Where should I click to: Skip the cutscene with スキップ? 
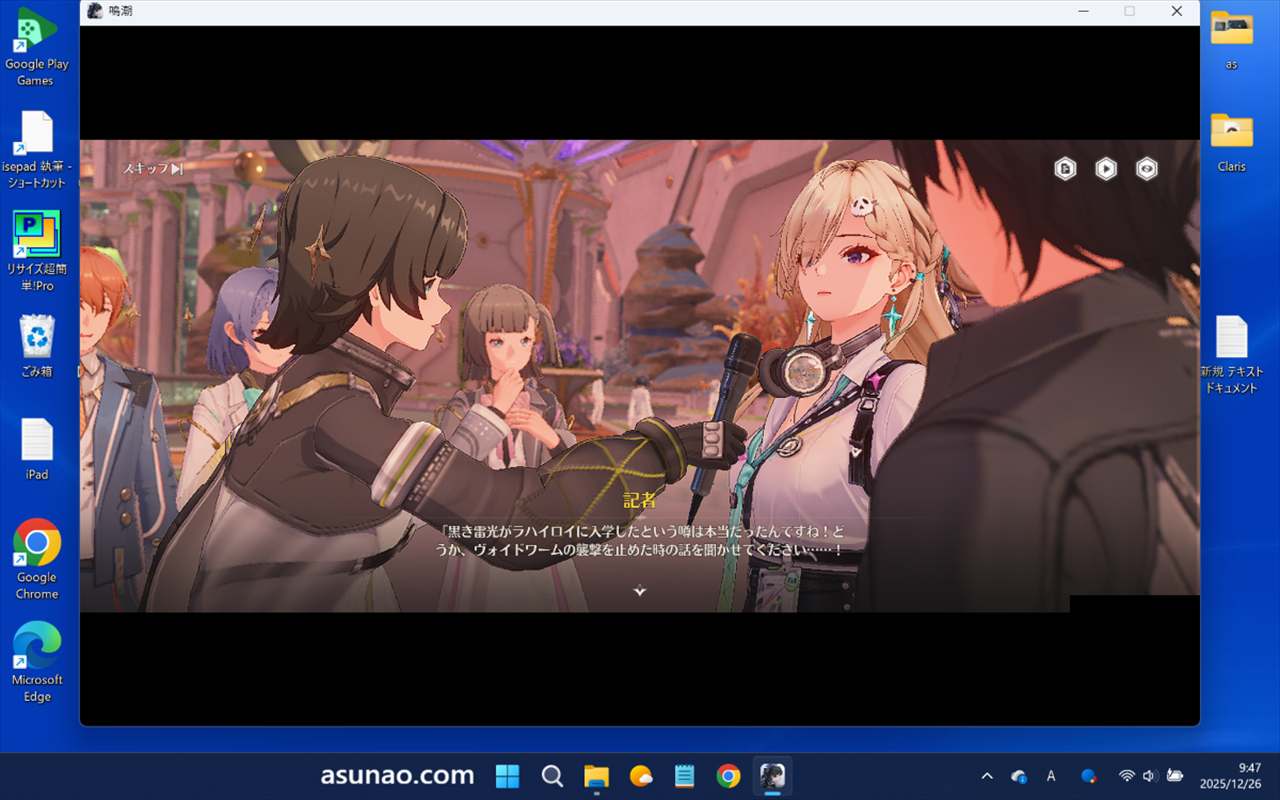click(x=153, y=169)
